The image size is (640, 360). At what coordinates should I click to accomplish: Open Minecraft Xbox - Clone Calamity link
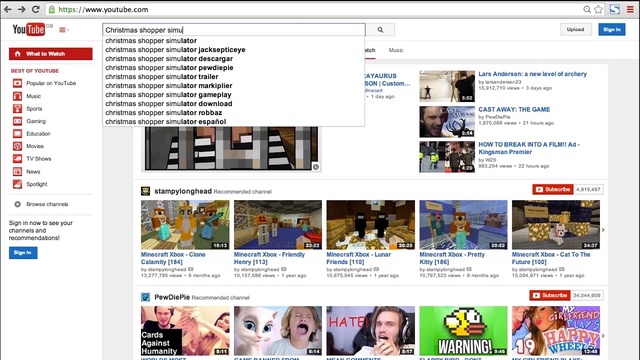(x=173, y=258)
